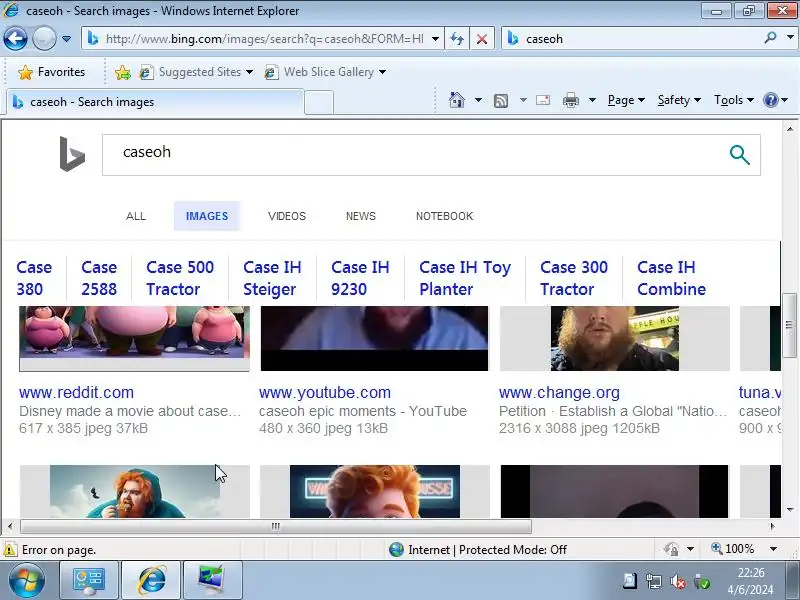Image resolution: width=800 pixels, height=600 pixels.
Task: Select the Case IH Steiger suggestion
Action: tap(272, 278)
